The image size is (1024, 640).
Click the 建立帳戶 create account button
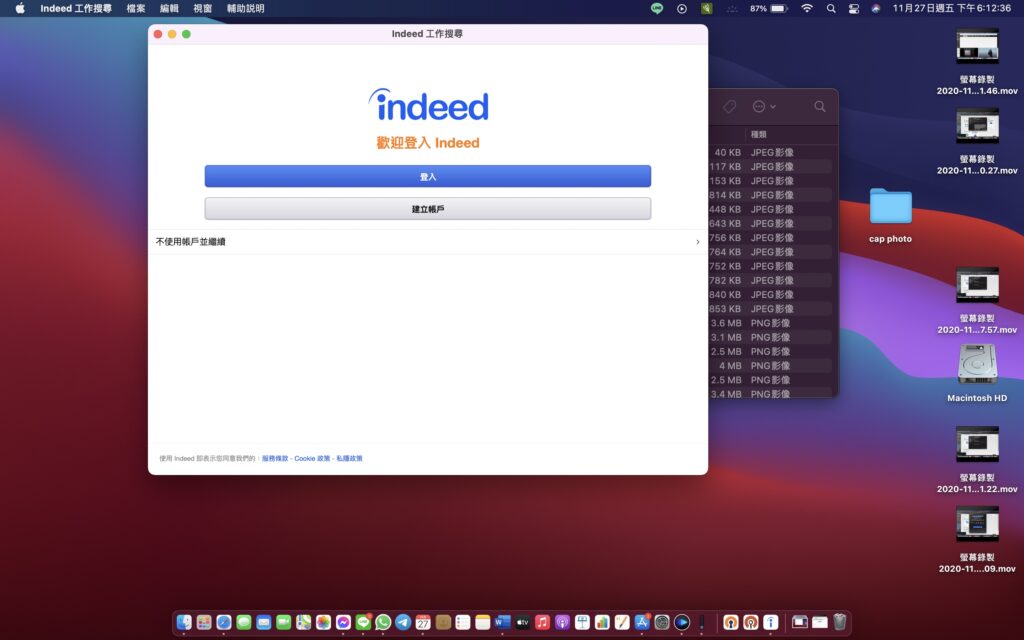[x=428, y=209]
